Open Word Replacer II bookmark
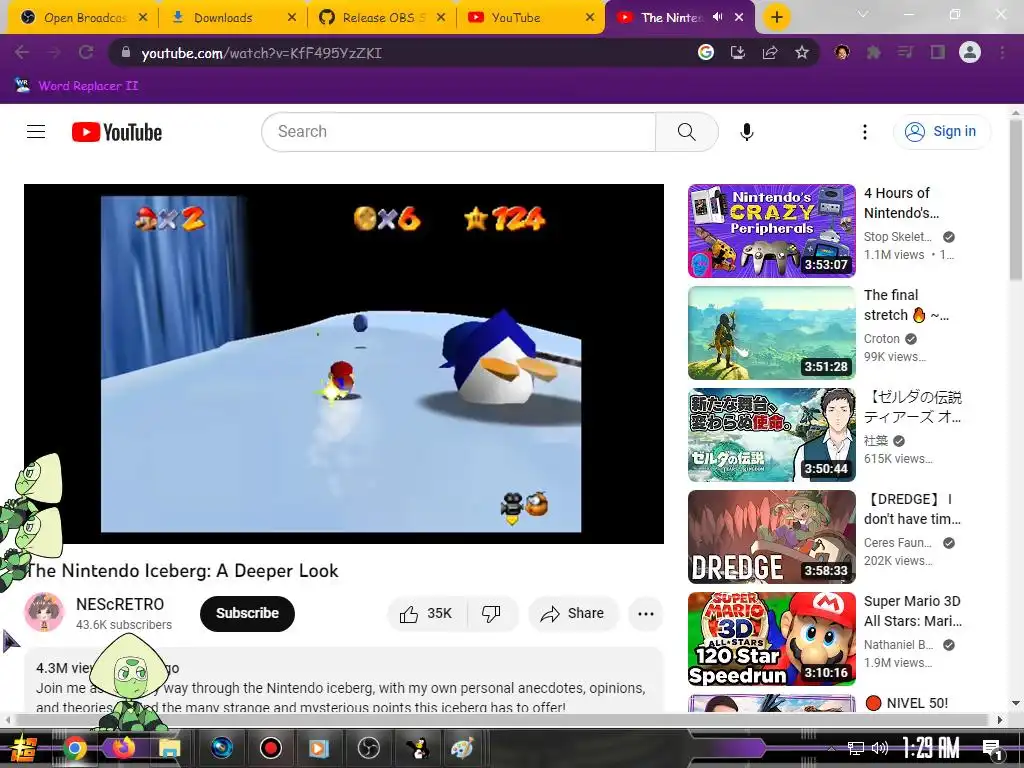 [x=77, y=86]
